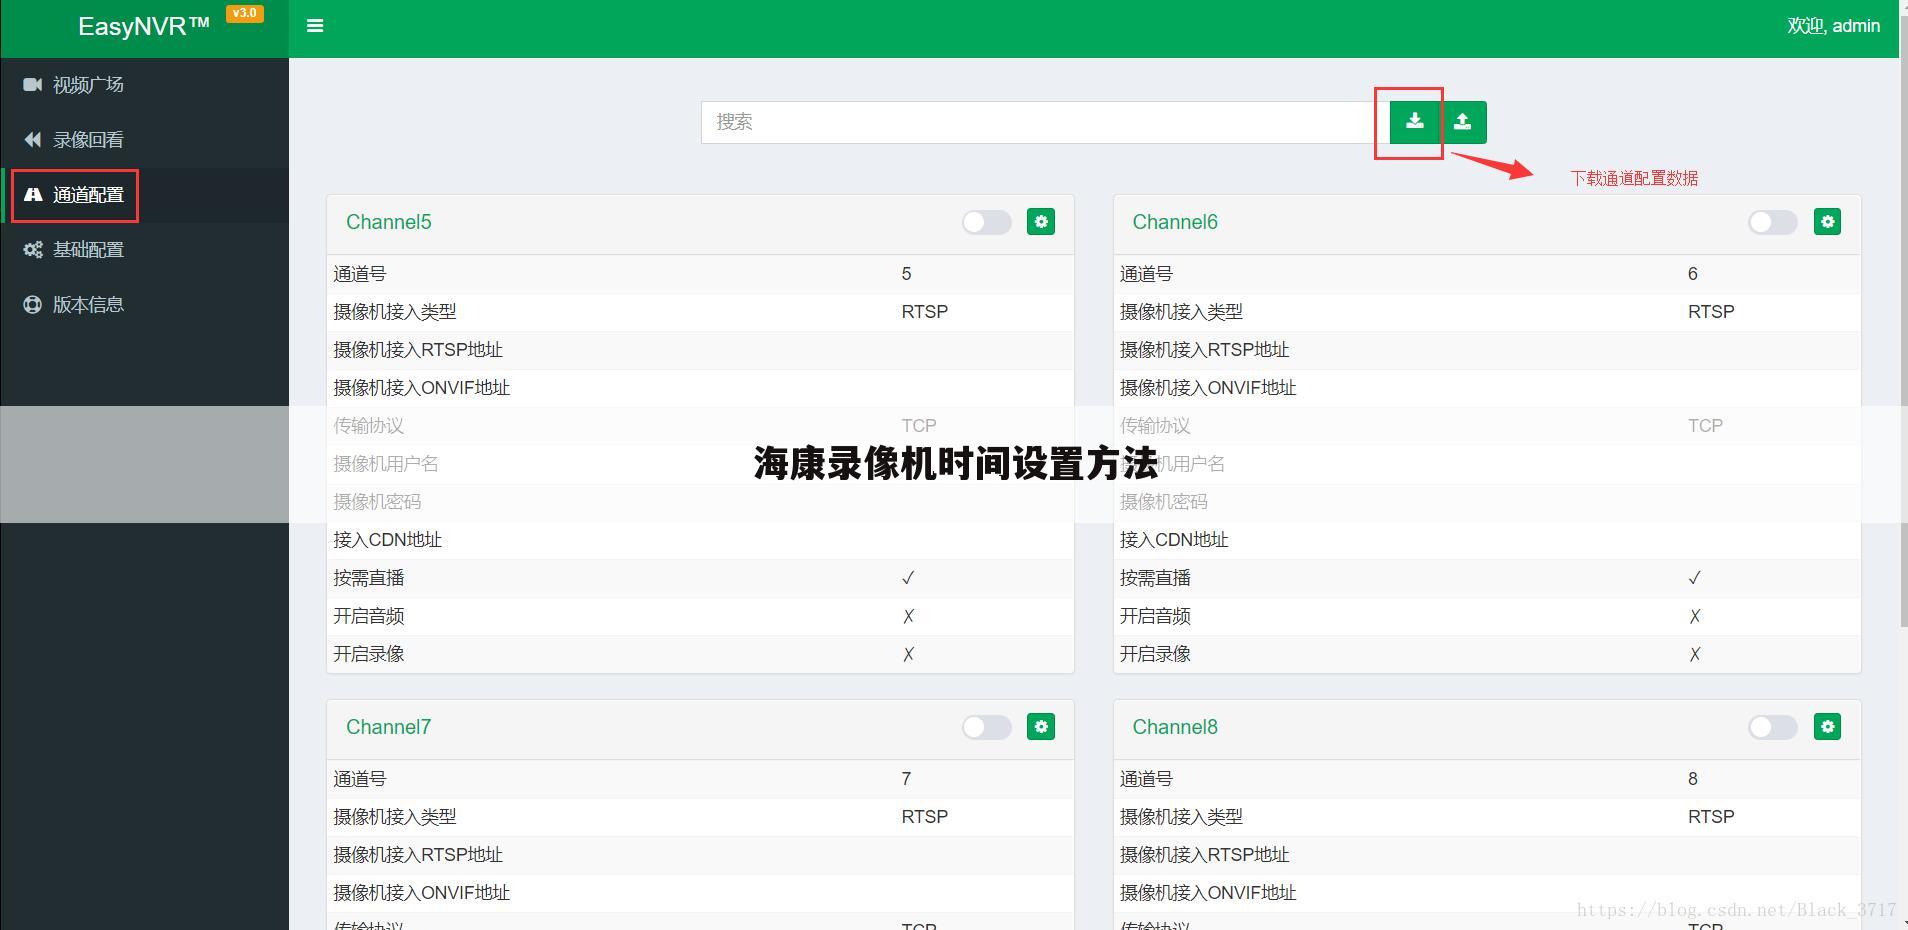Select the RTSP value in Channel8
Screen dimensions: 1908x930
point(1711,817)
